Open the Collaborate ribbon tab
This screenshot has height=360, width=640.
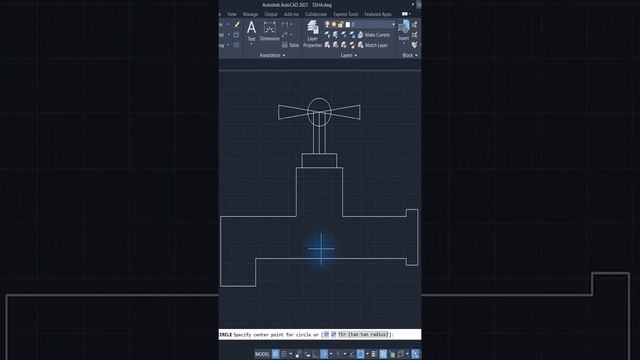tap(316, 14)
